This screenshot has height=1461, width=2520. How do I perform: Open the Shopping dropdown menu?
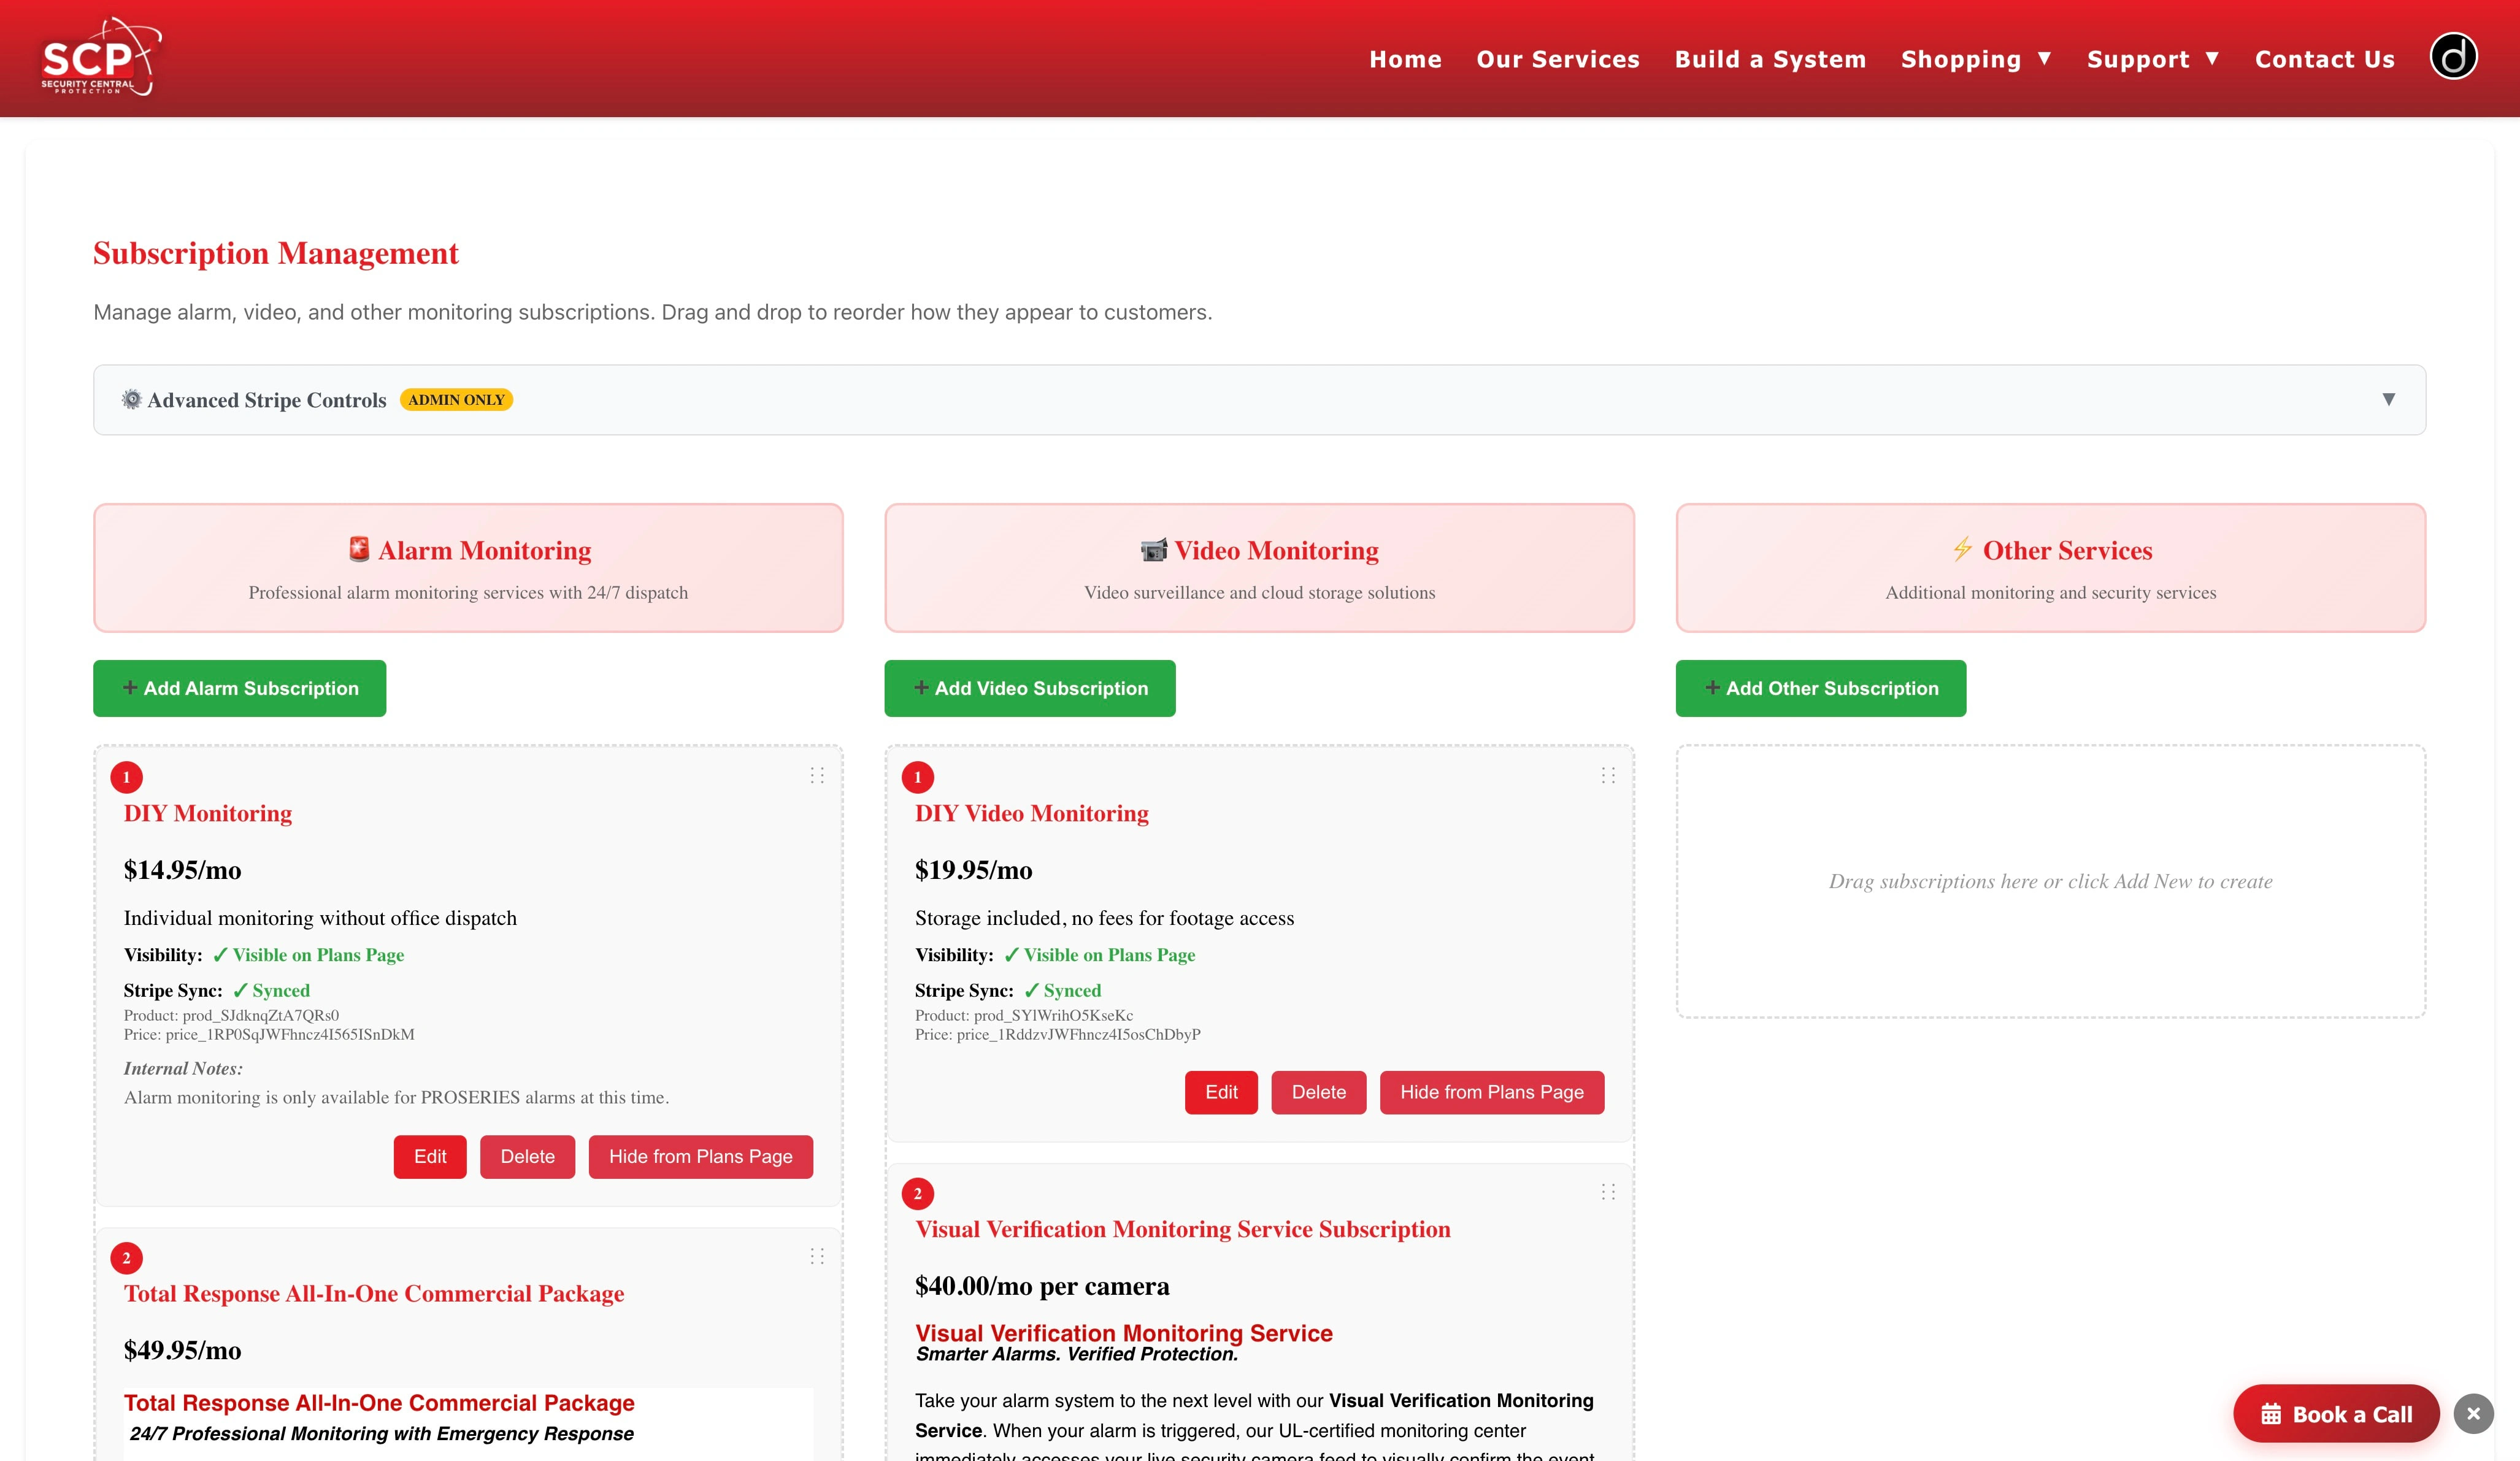pos(1976,59)
